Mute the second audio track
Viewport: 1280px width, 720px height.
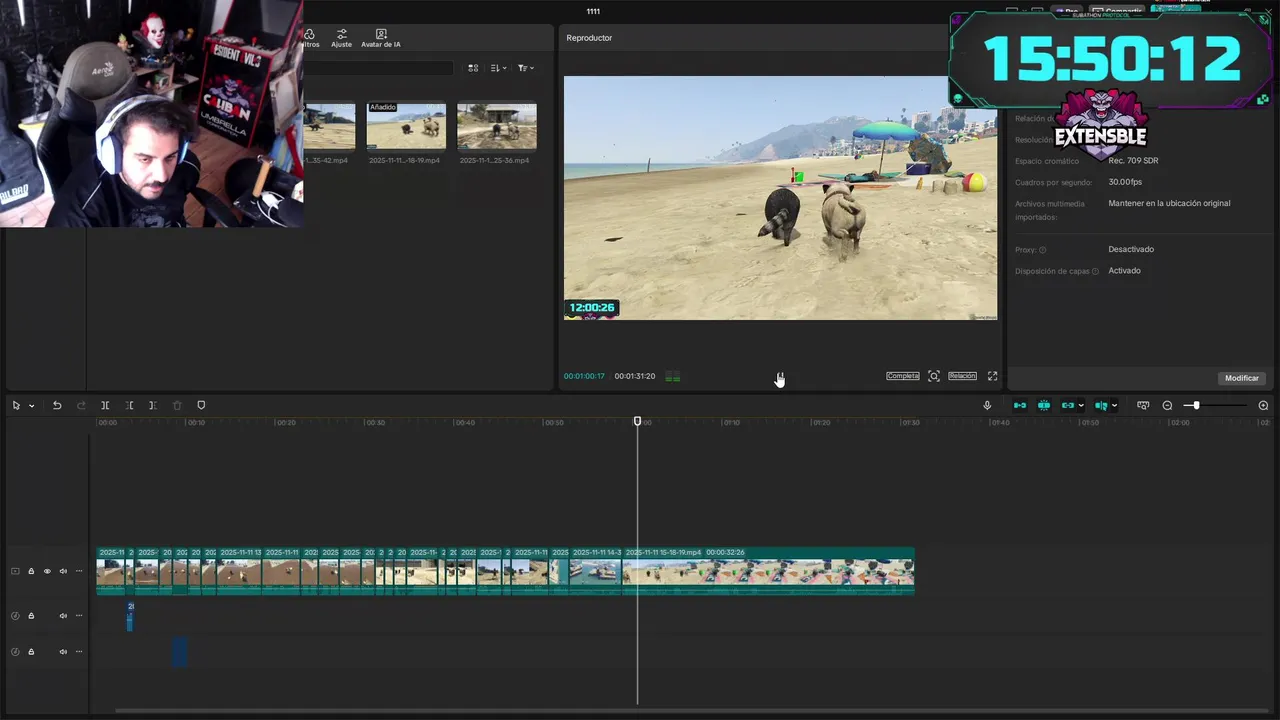pyautogui.click(x=63, y=652)
